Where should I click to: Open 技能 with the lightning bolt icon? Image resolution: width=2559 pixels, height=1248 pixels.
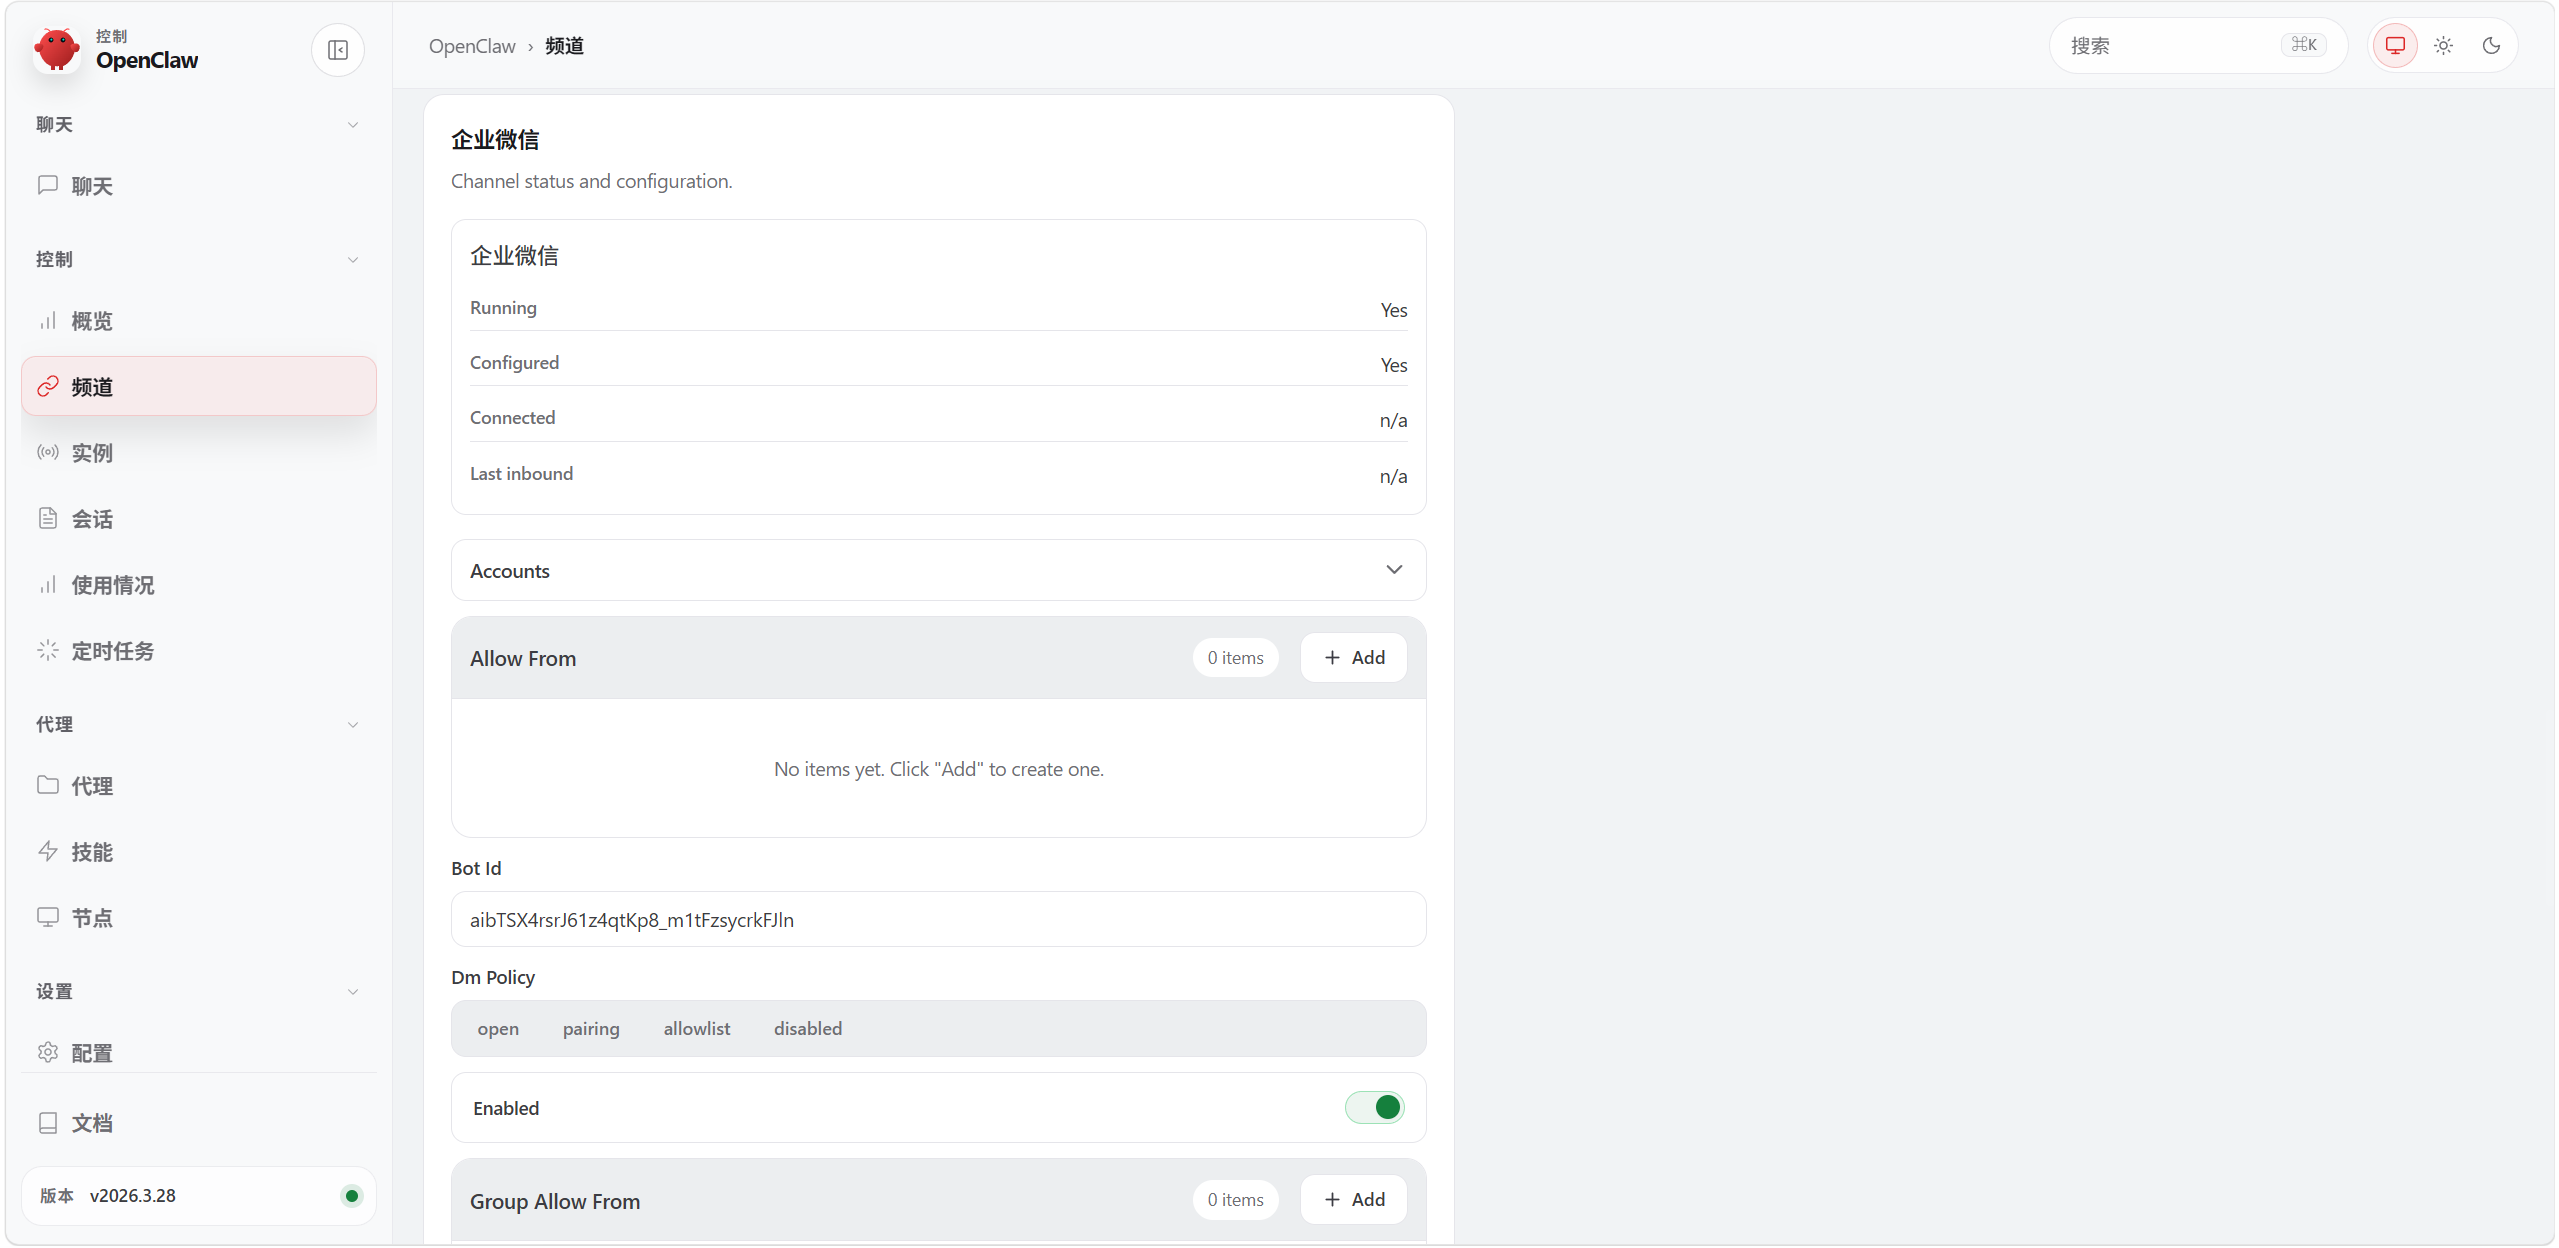91,852
